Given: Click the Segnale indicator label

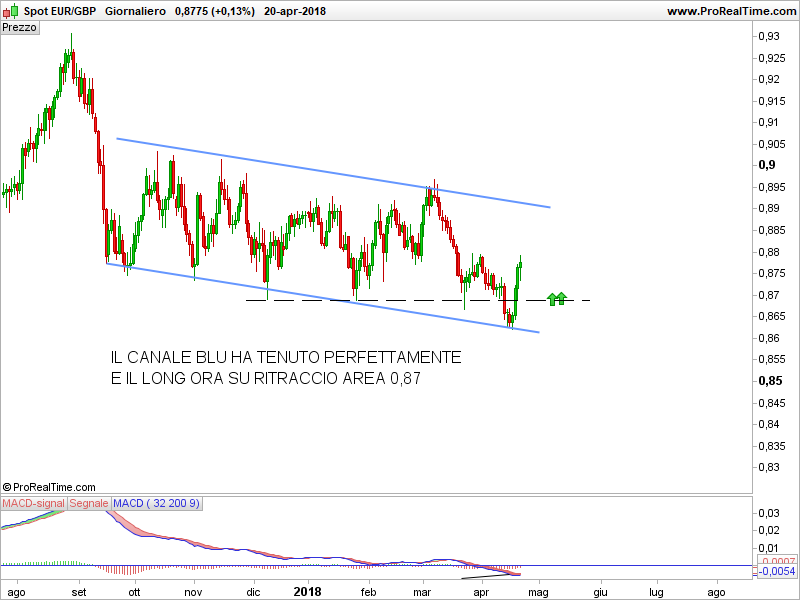Looking at the screenshot, I should tap(89, 504).
